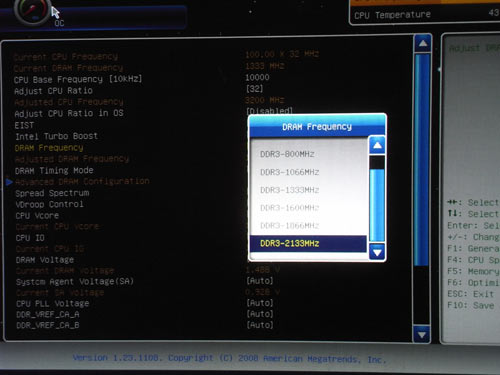Click the main list scroll-up arrow
This screenshot has height=375, width=500.
(423, 43)
